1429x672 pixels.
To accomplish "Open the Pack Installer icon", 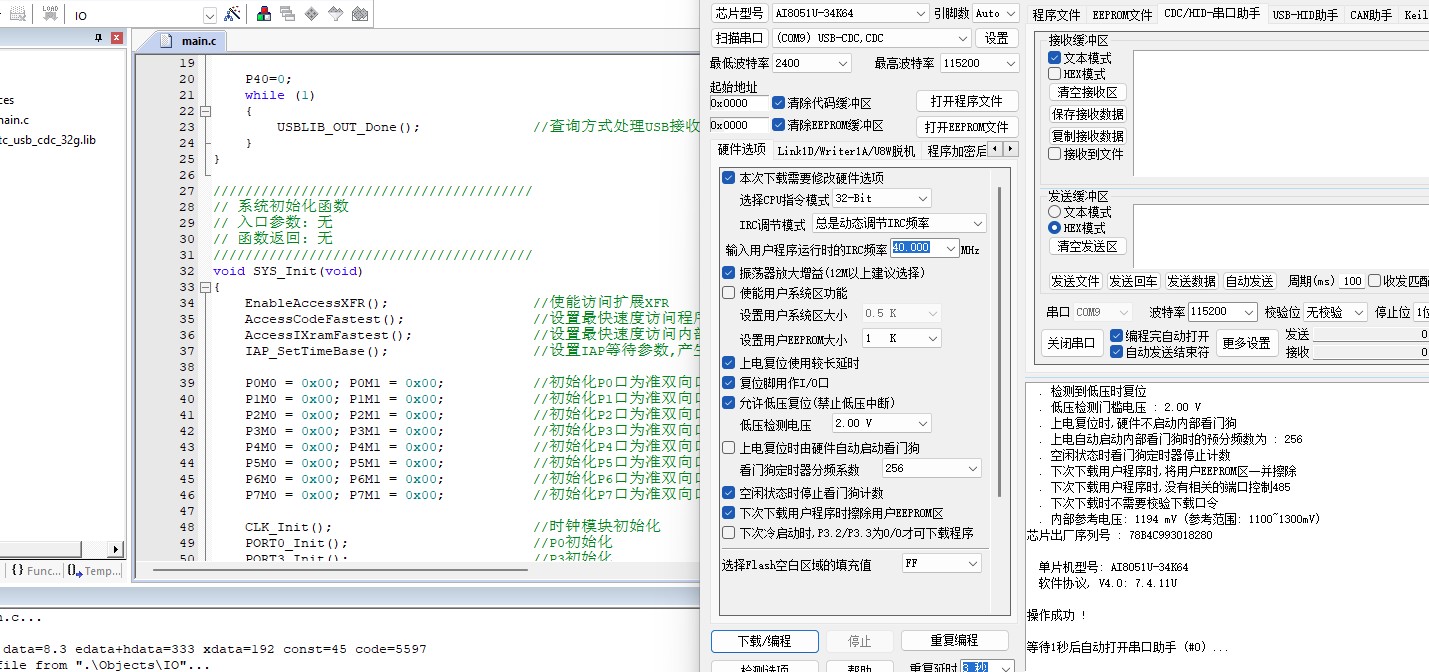I will (360, 14).
